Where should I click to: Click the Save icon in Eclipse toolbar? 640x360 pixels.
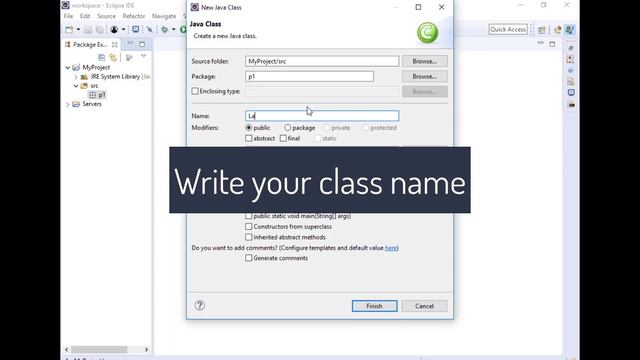[88, 30]
